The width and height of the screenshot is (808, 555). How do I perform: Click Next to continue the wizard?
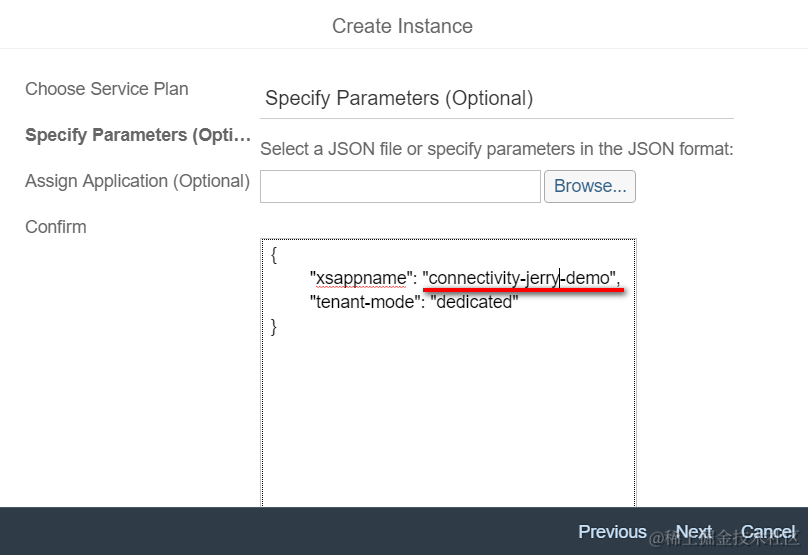(693, 532)
